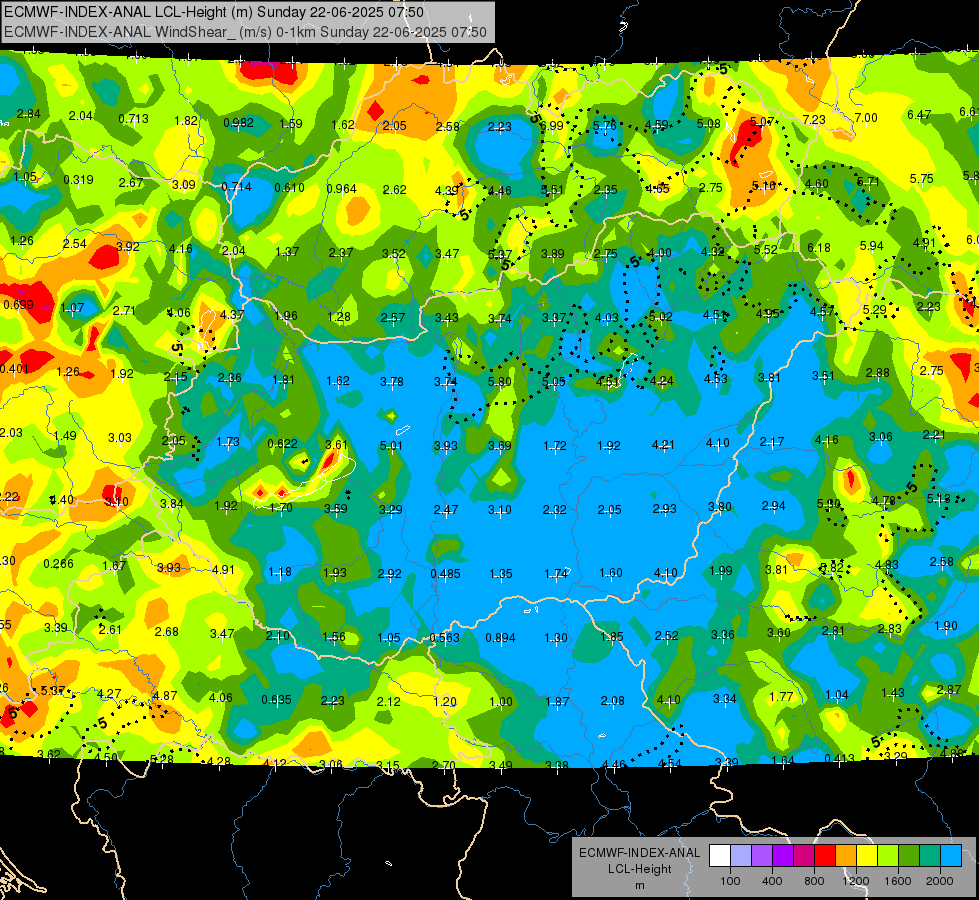The height and width of the screenshot is (900, 979).
Task: Click the wind shear value 7.00
Action: pos(865,117)
